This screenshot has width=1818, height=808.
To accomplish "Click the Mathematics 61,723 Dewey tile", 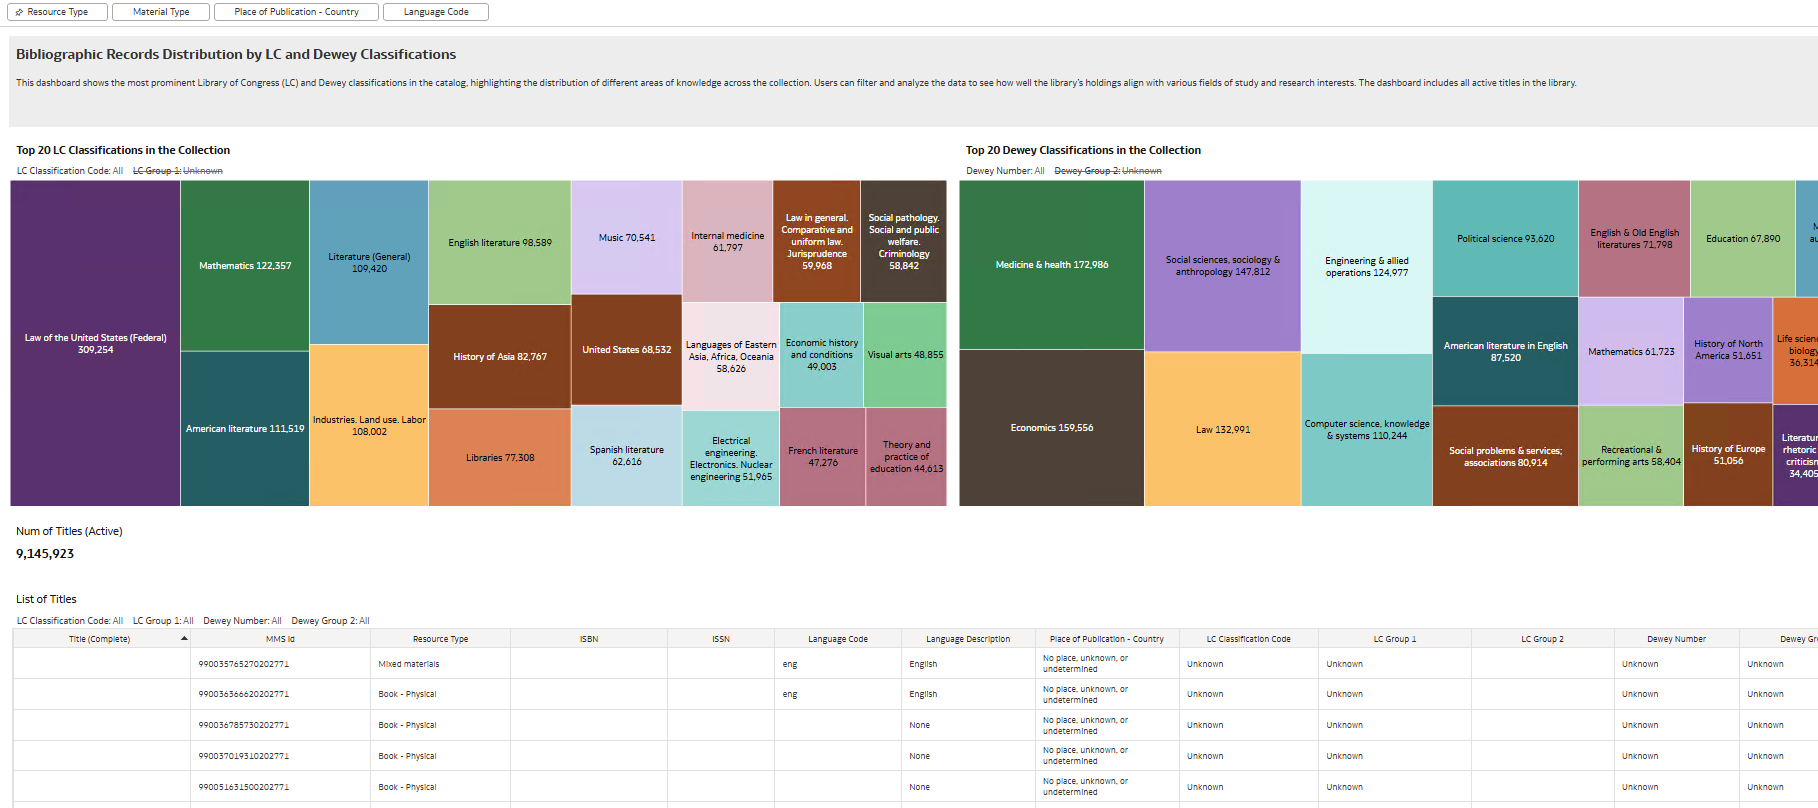I will 1631,351.
